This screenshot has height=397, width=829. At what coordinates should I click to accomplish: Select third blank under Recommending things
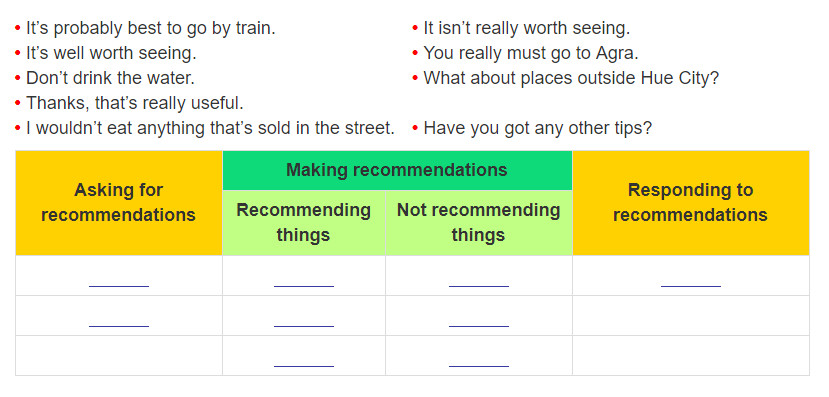point(304,359)
